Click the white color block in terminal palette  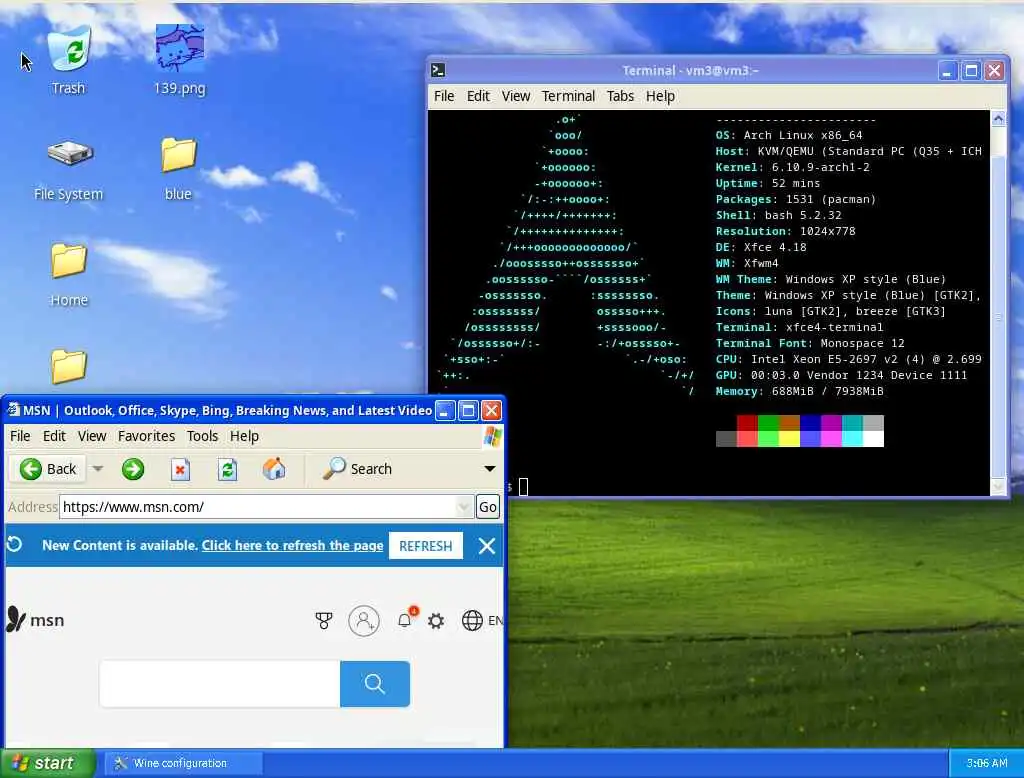873,439
